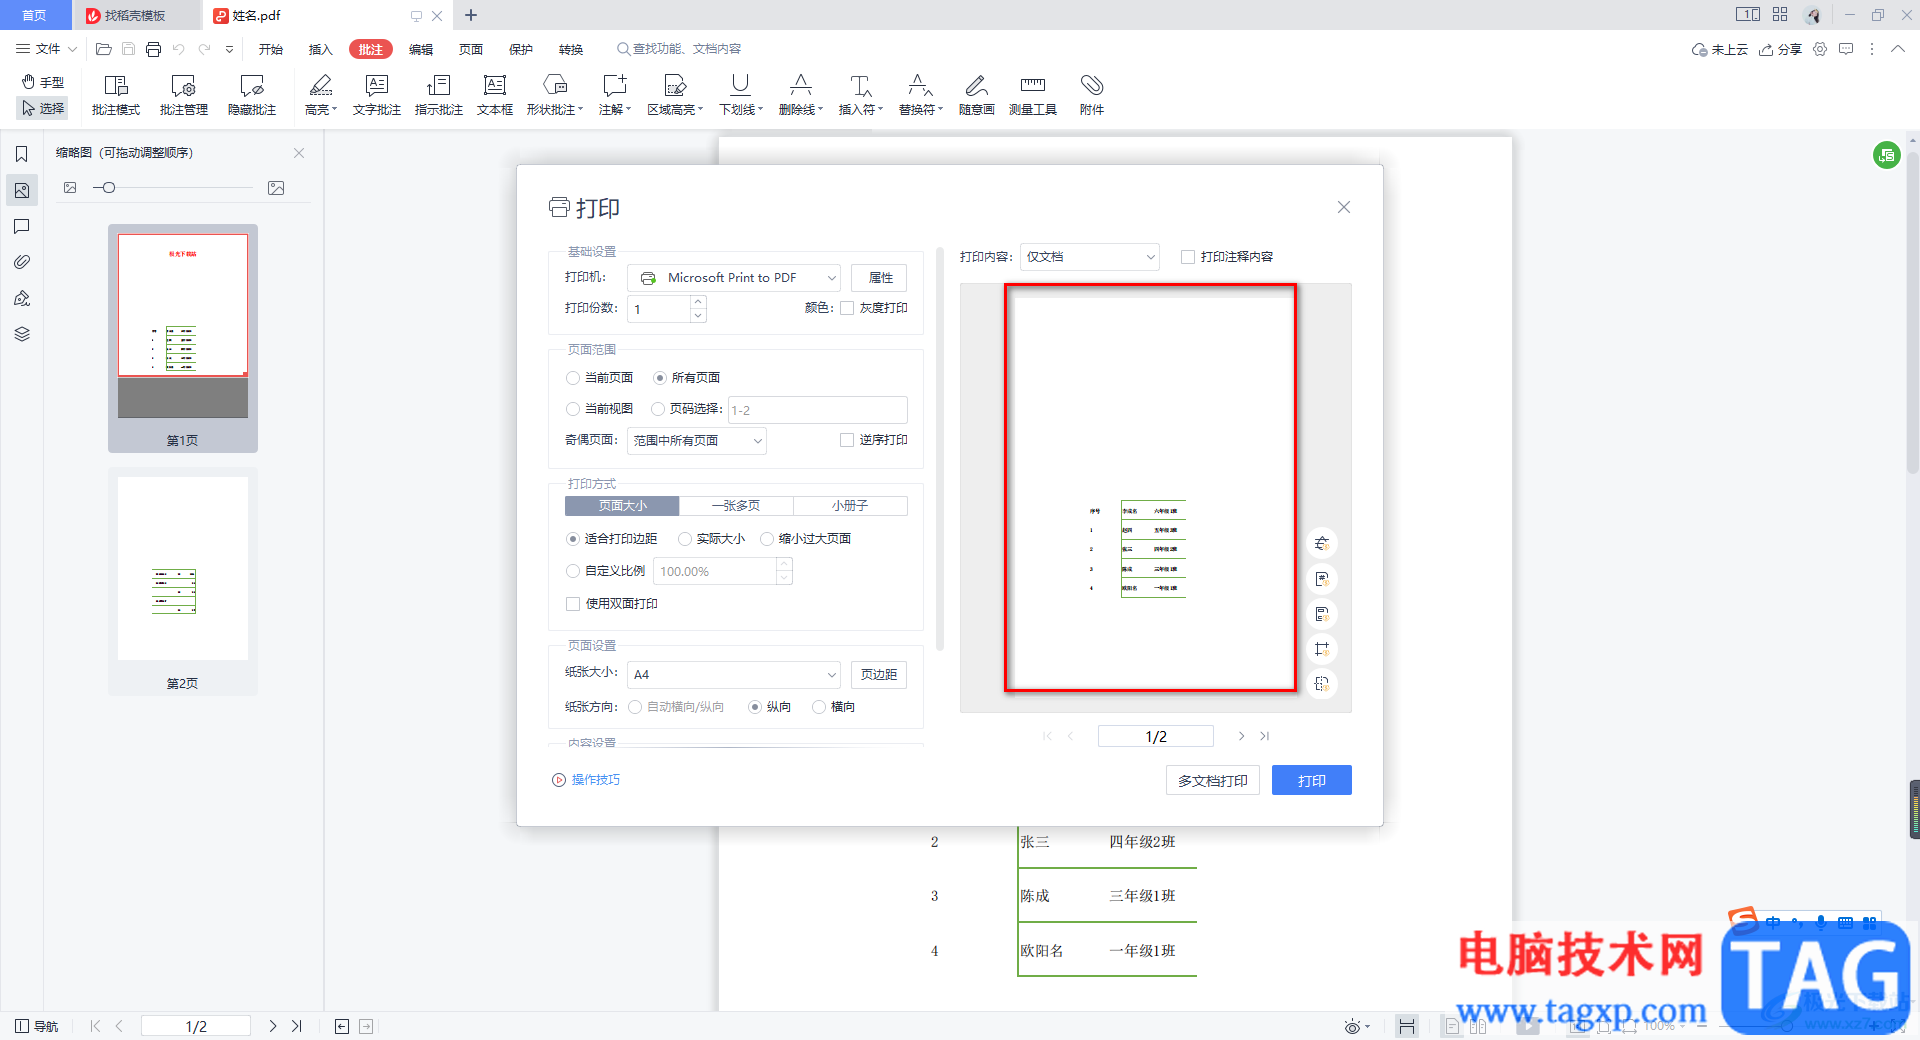
Task: Open odd/even pages dropdown (范围中所有页面)
Action: [697, 441]
